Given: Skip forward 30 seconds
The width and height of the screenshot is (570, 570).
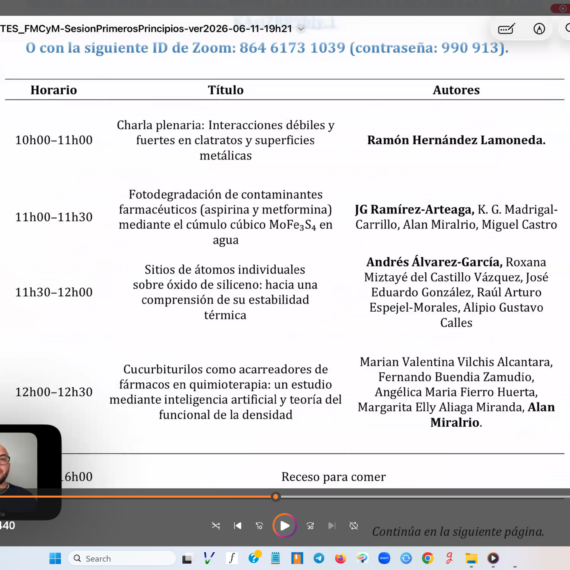Looking at the screenshot, I should (x=310, y=526).
